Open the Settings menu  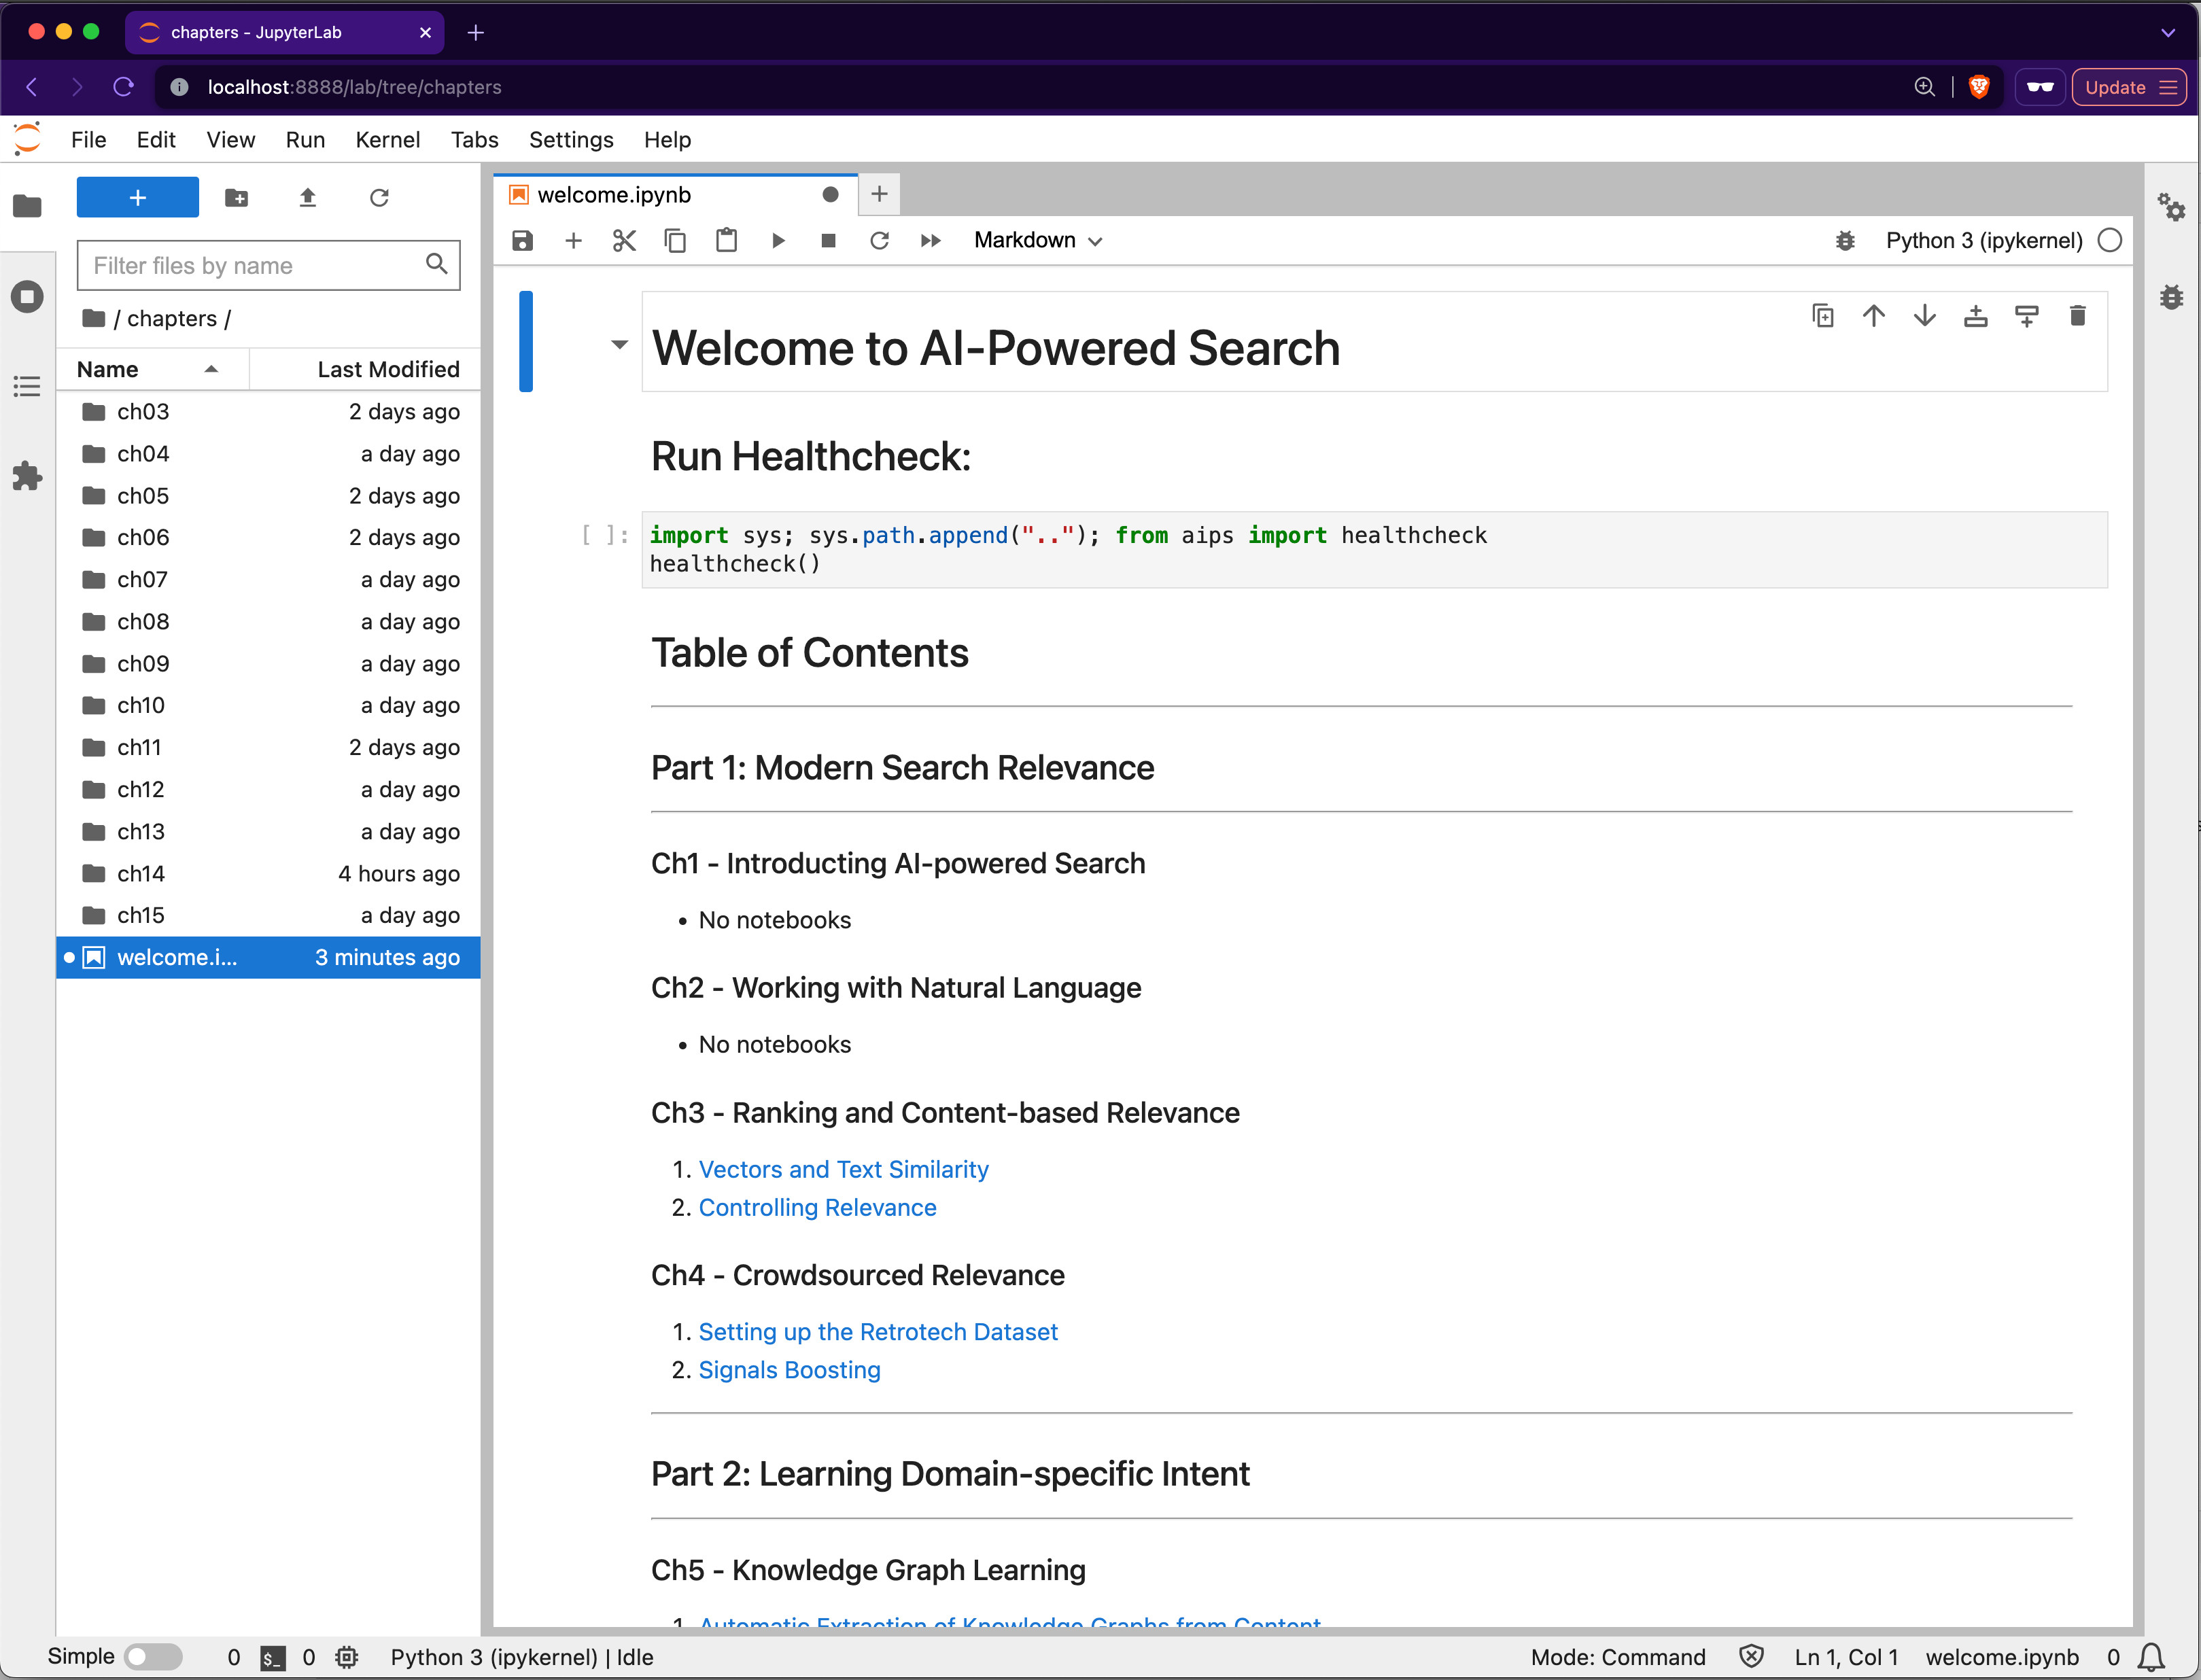click(570, 140)
